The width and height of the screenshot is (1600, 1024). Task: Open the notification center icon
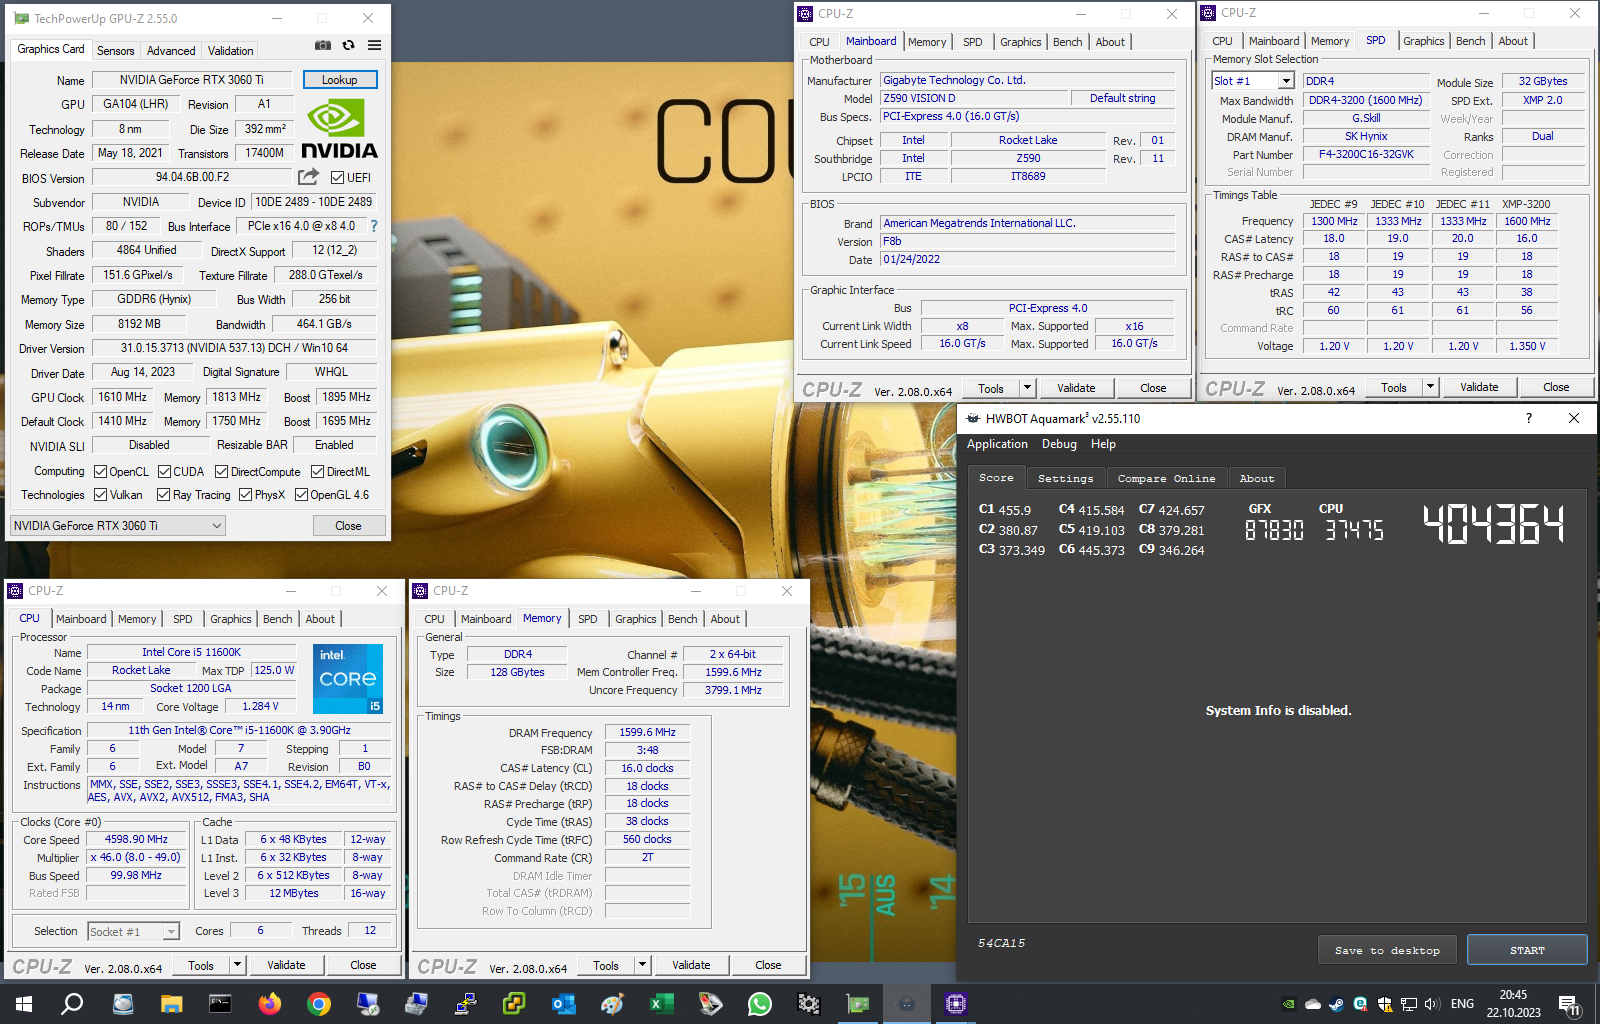pos(1569,1005)
